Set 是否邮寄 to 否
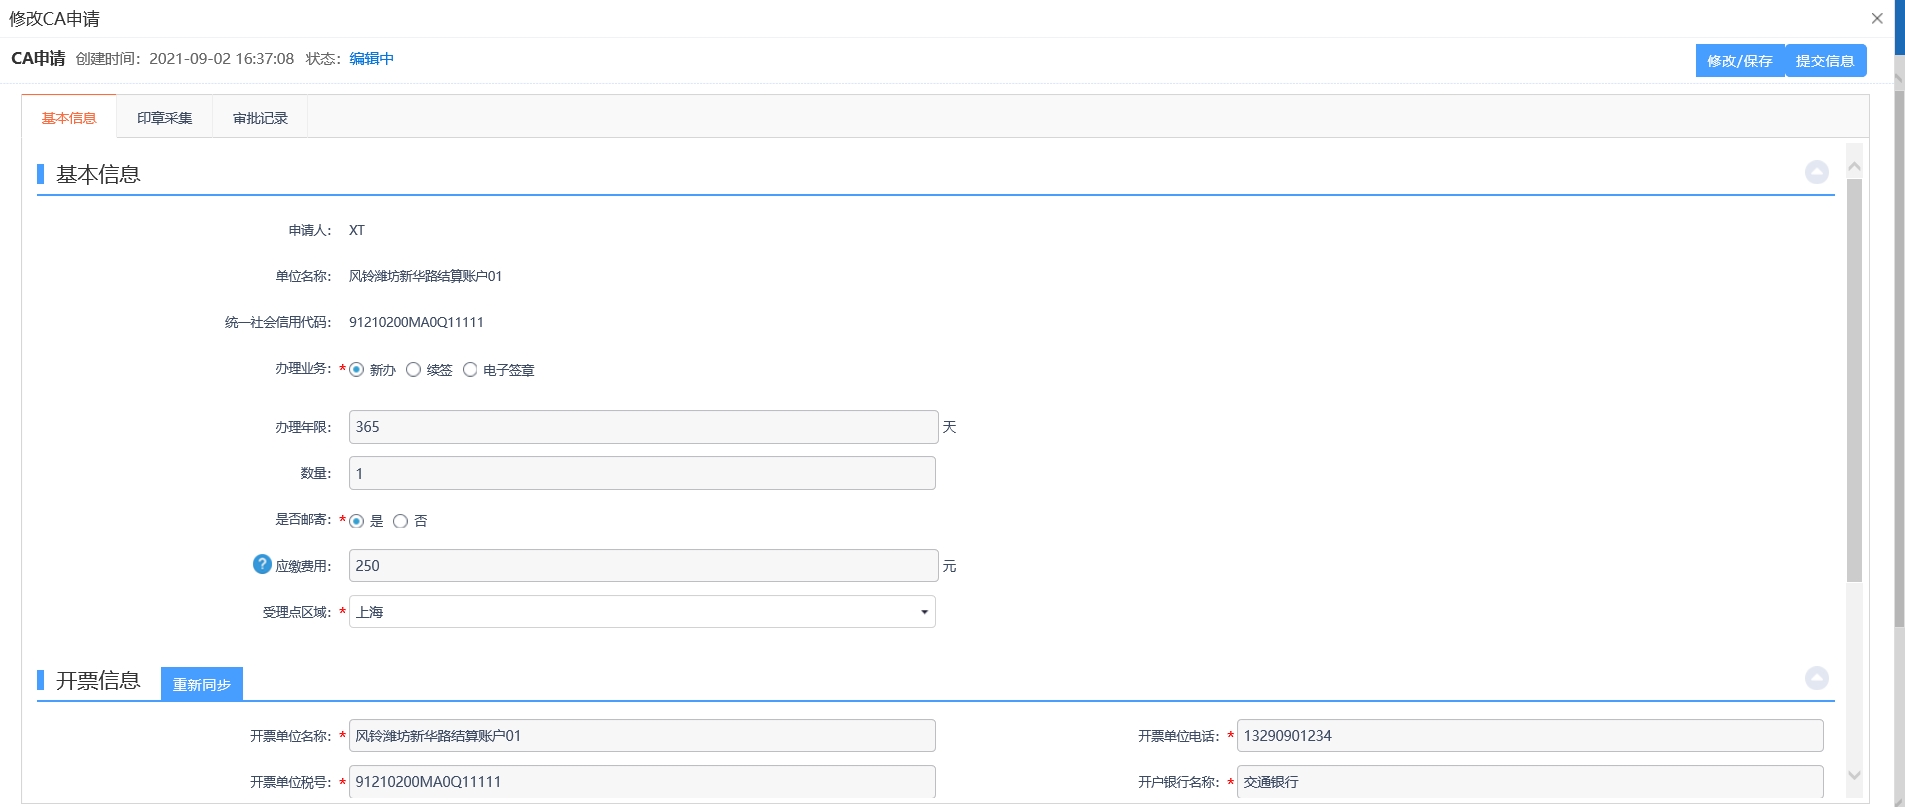 (401, 521)
